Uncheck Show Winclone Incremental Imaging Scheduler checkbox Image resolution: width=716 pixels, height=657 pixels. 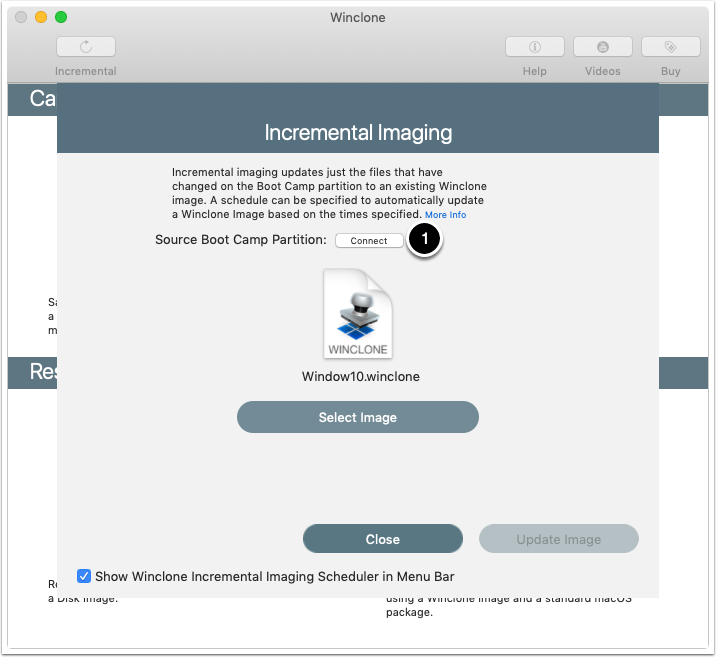pos(84,576)
